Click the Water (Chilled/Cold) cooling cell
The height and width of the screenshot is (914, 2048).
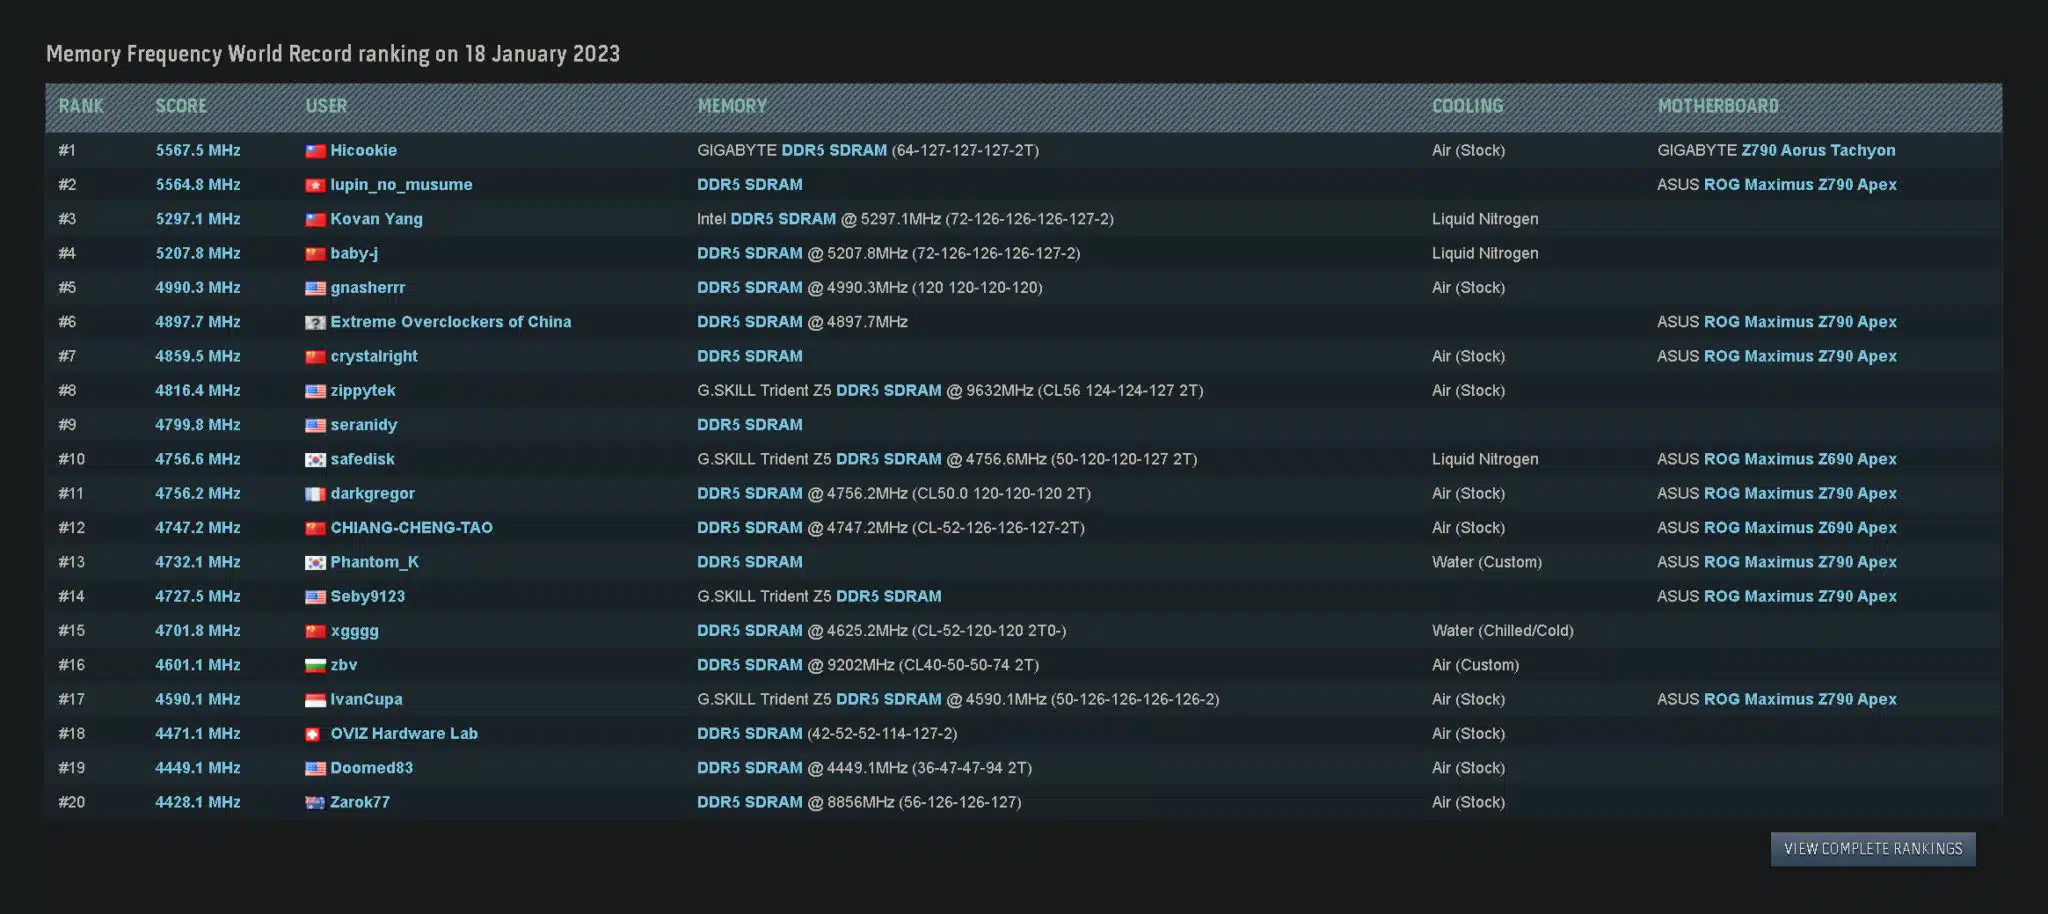(1502, 631)
